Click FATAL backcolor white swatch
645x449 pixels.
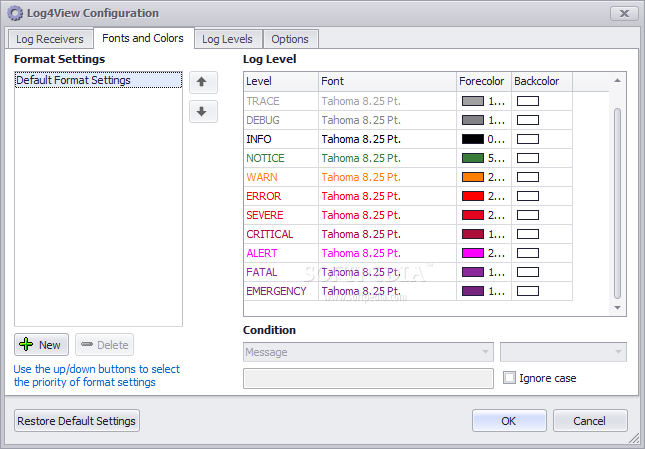528,272
